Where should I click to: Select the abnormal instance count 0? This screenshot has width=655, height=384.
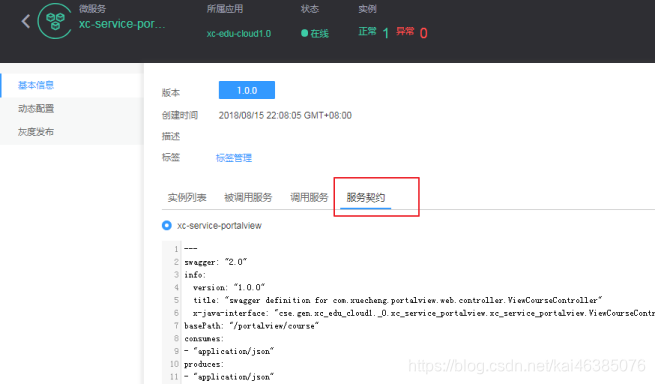[x=424, y=33]
